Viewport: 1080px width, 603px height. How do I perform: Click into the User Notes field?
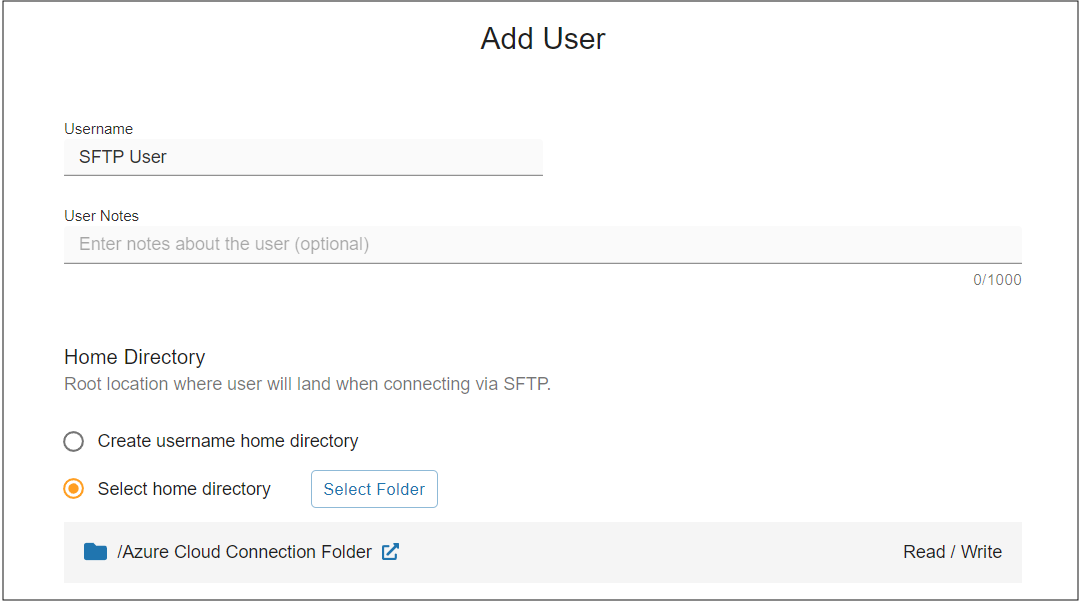[x=543, y=245]
